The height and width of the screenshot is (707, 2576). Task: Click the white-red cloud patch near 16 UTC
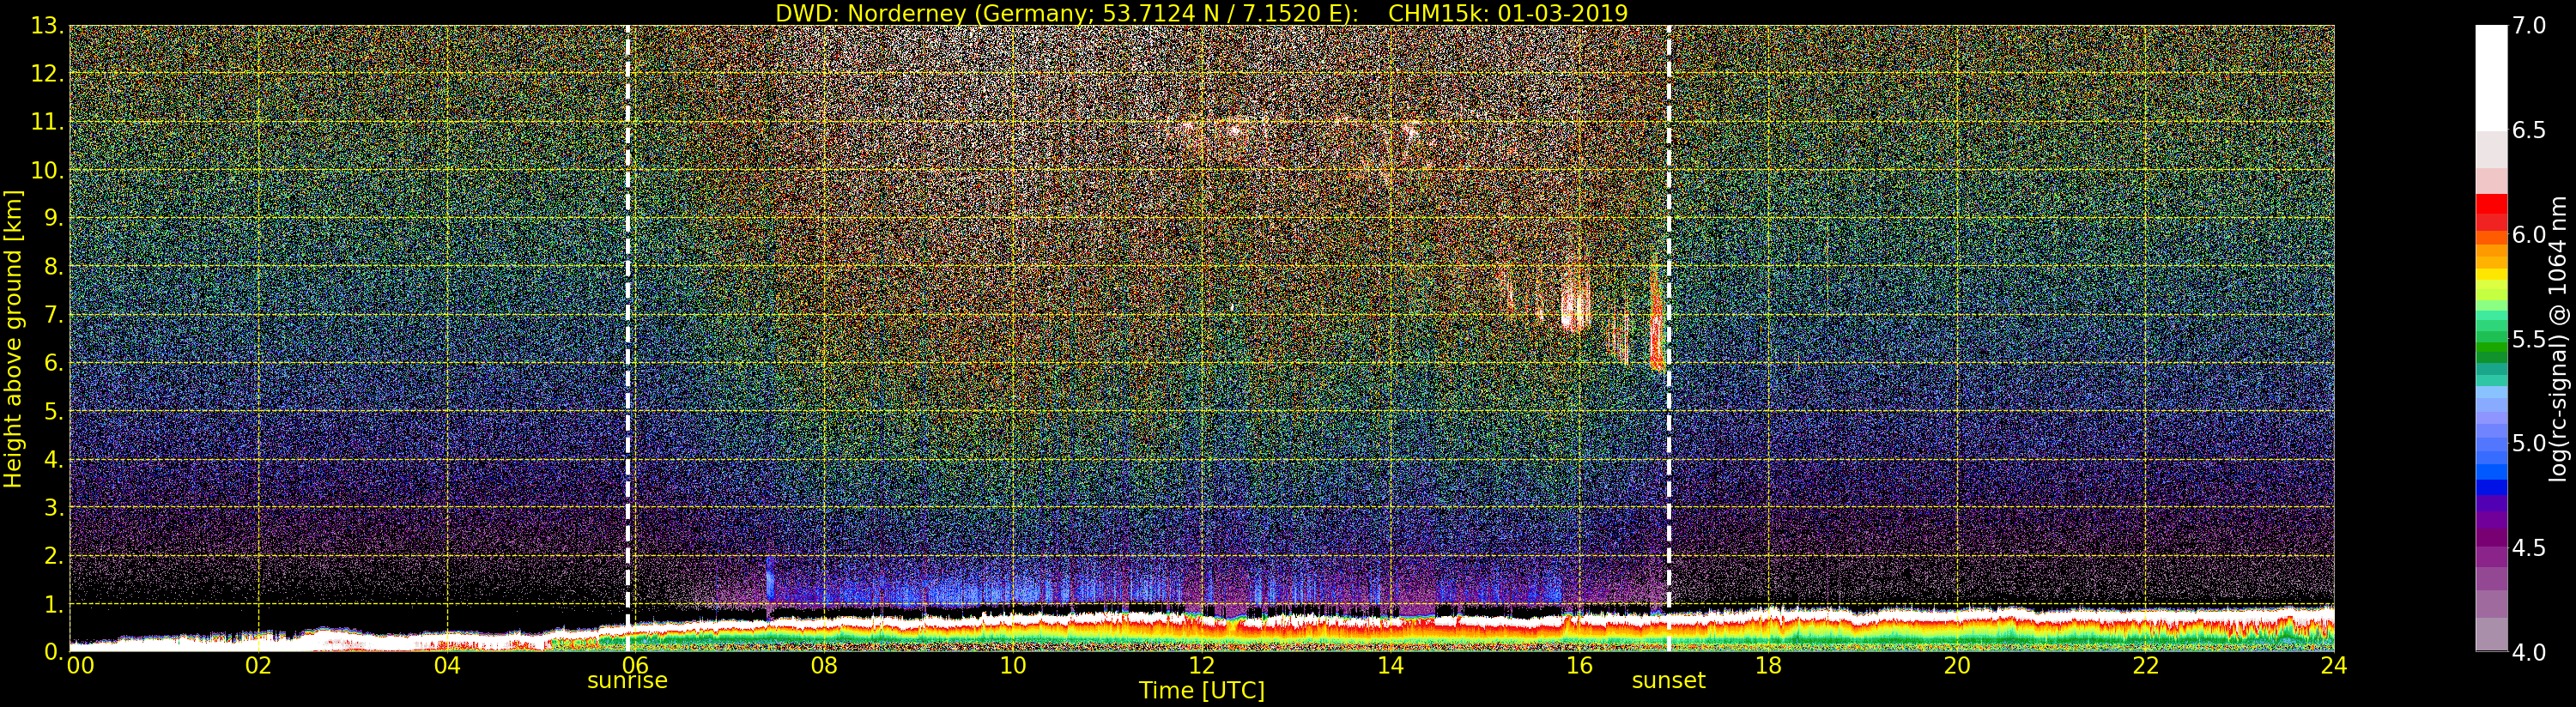[x=1575, y=300]
